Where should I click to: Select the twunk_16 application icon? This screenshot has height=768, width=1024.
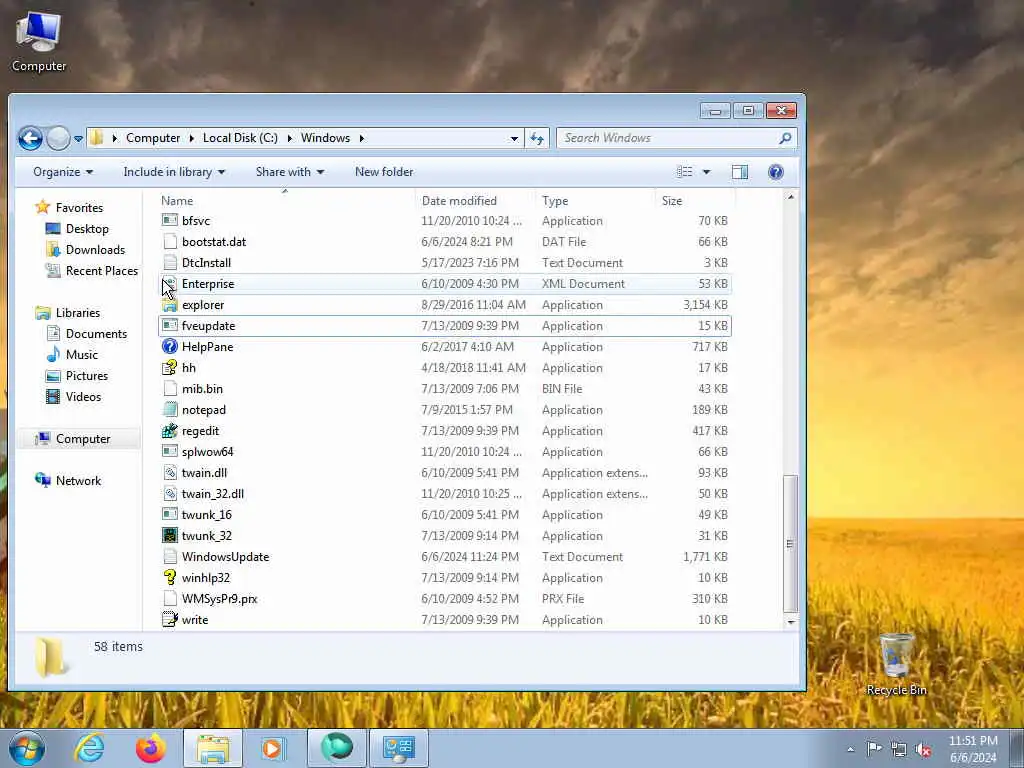[x=170, y=515]
